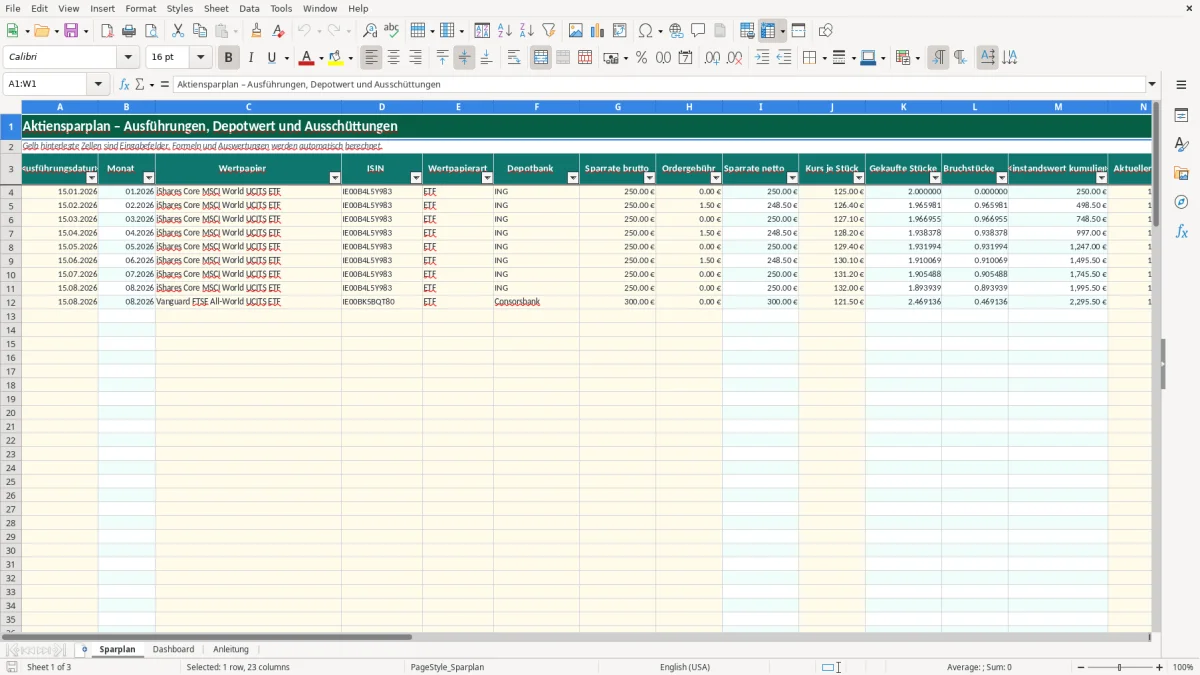
Task: Toggle Italic formatting
Action: [250, 58]
